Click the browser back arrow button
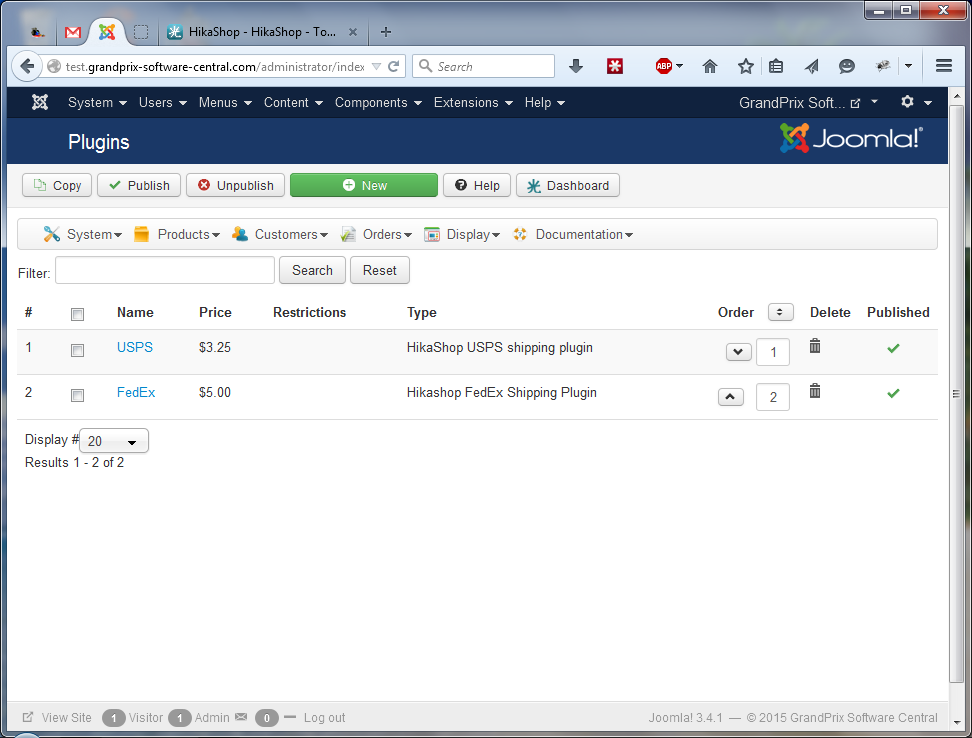This screenshot has height=738, width=972. [x=27, y=66]
